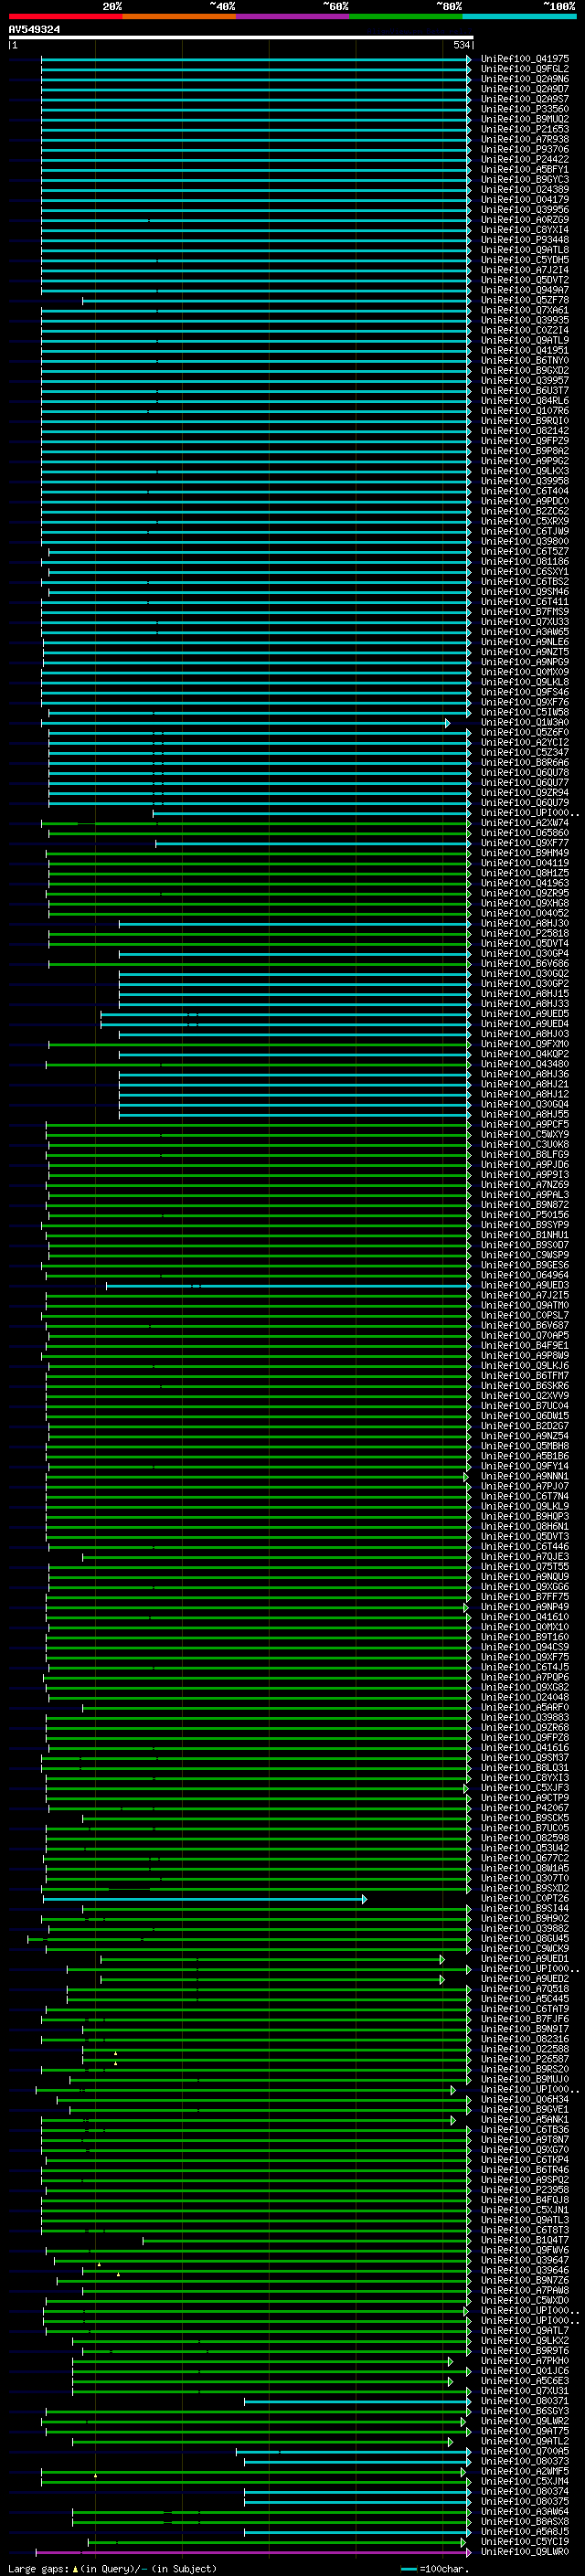The height and width of the screenshot is (2576, 585).
Task: Click the short cyan bar of UniRef100_C0PT26
Action: tap(204, 1898)
